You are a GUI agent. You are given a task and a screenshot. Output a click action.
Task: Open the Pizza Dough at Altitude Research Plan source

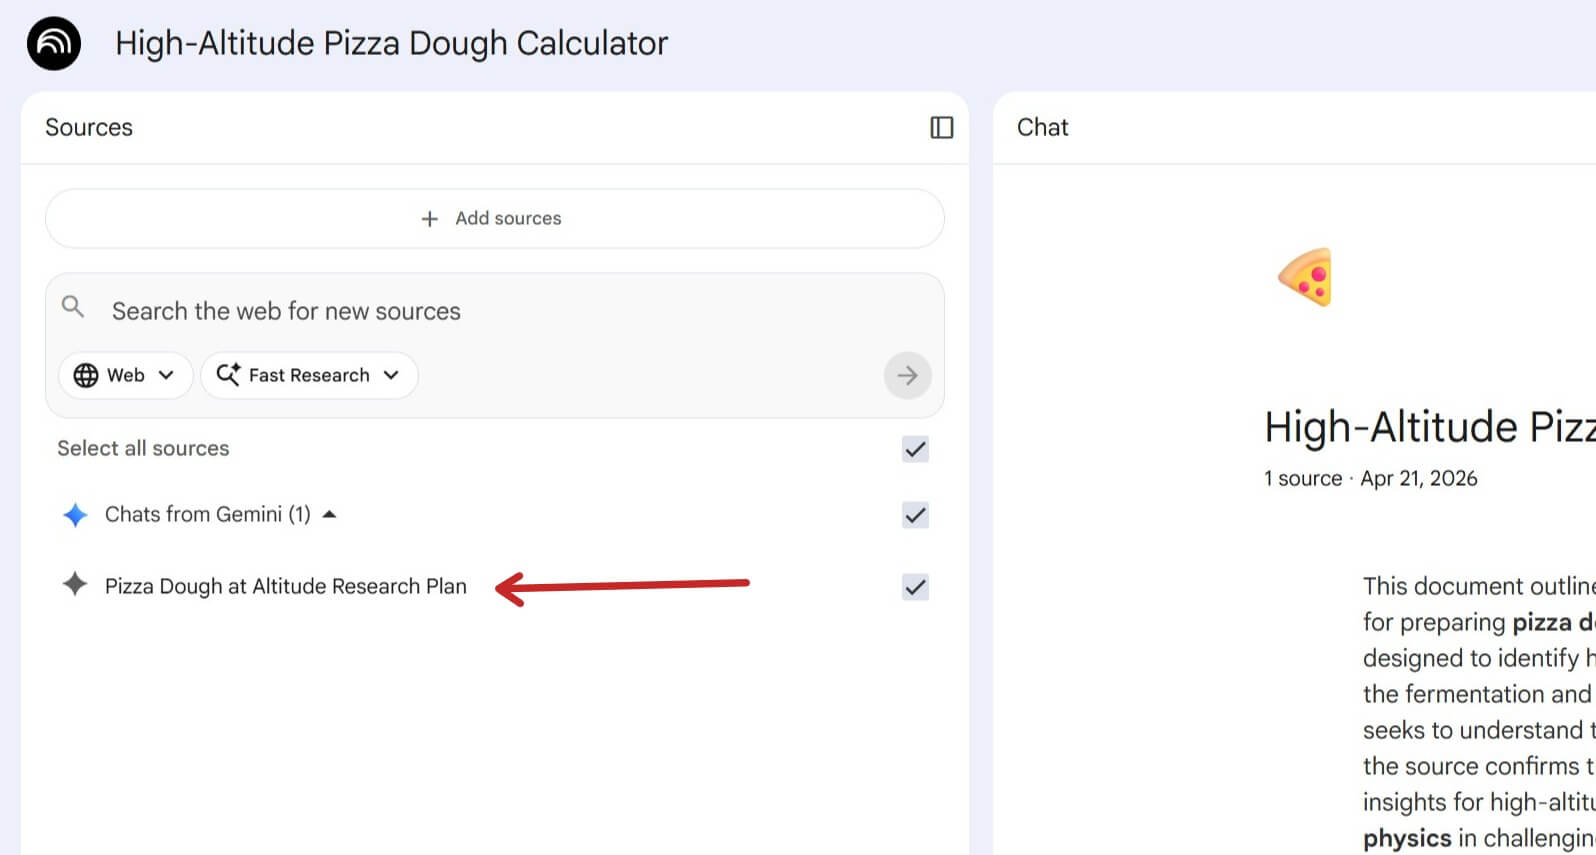[285, 586]
